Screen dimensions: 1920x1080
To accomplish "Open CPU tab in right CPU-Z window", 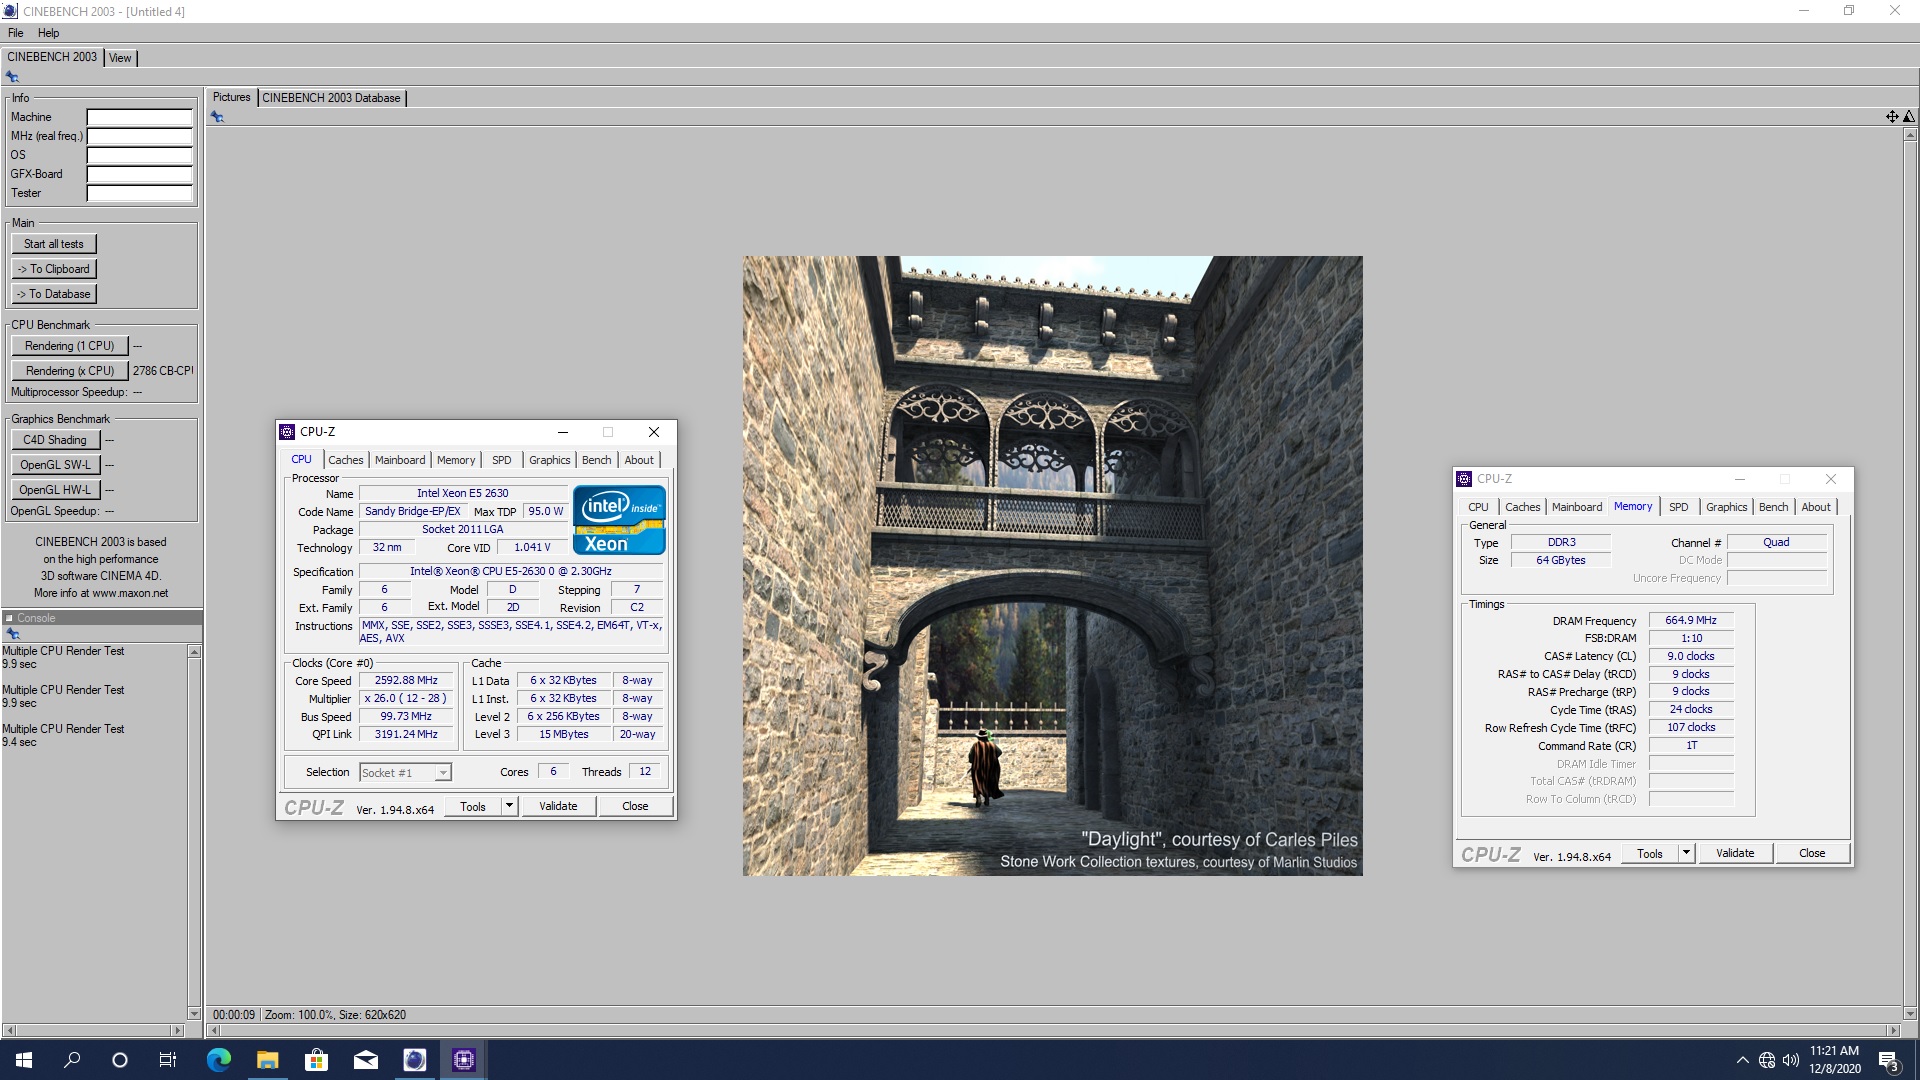I will (x=1478, y=507).
